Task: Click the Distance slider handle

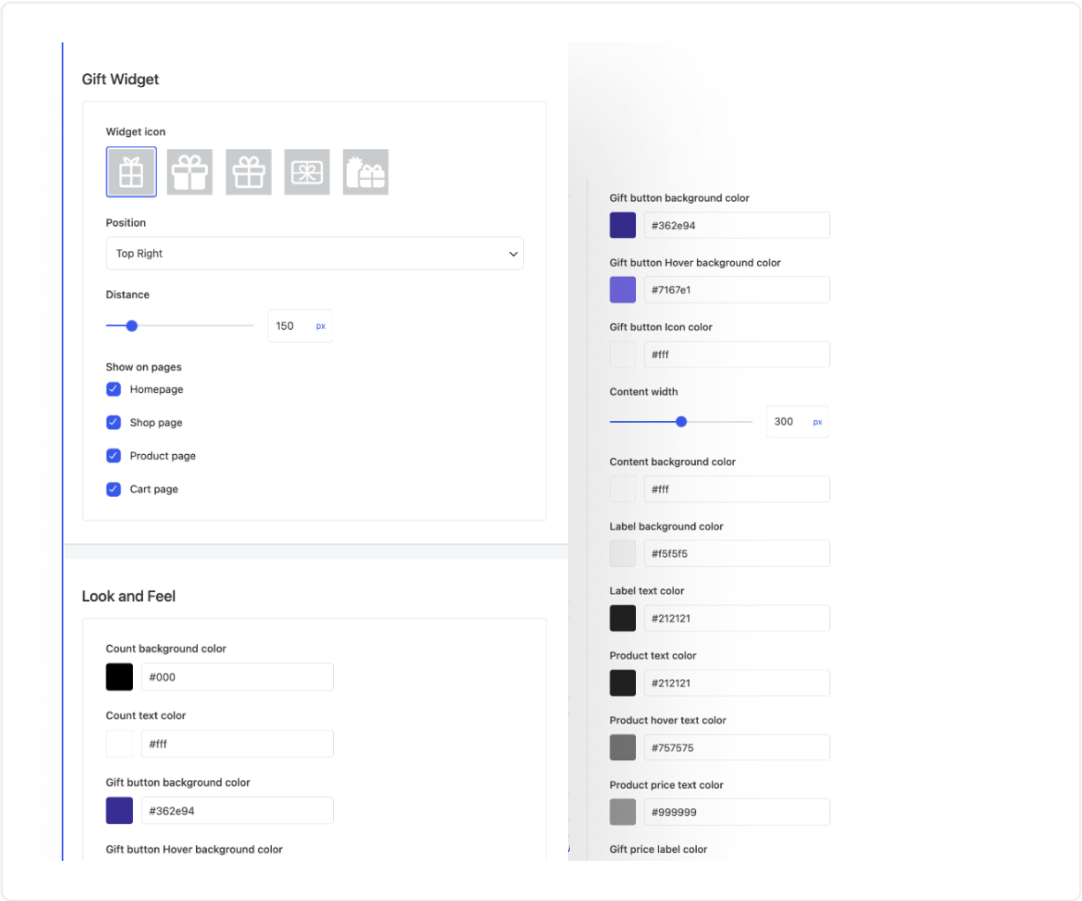Action: tap(132, 326)
